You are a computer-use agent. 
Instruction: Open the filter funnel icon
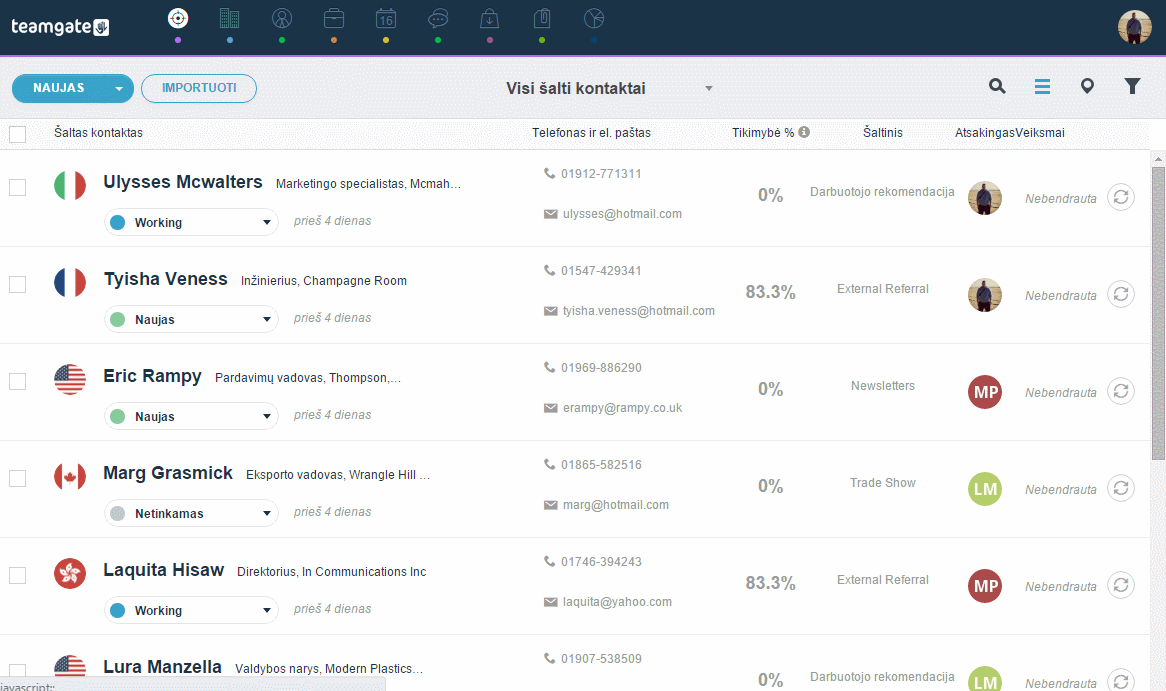coord(1132,87)
